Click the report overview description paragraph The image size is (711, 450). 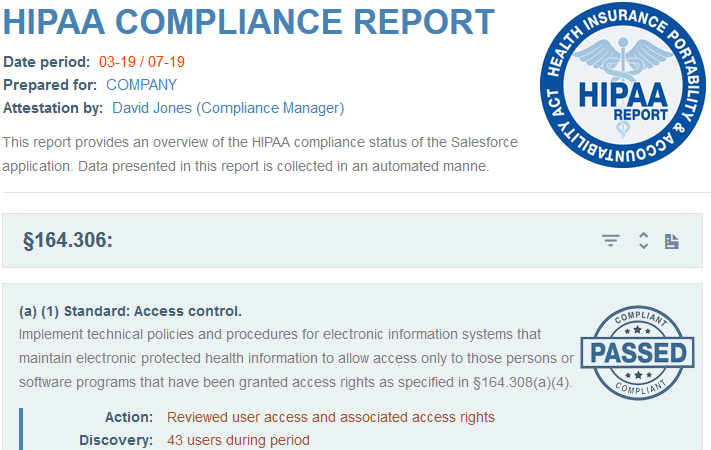coord(260,154)
